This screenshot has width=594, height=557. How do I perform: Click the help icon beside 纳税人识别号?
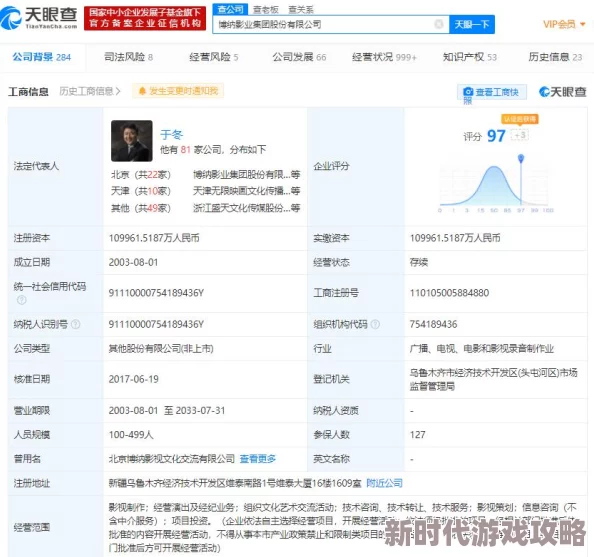tap(76, 324)
